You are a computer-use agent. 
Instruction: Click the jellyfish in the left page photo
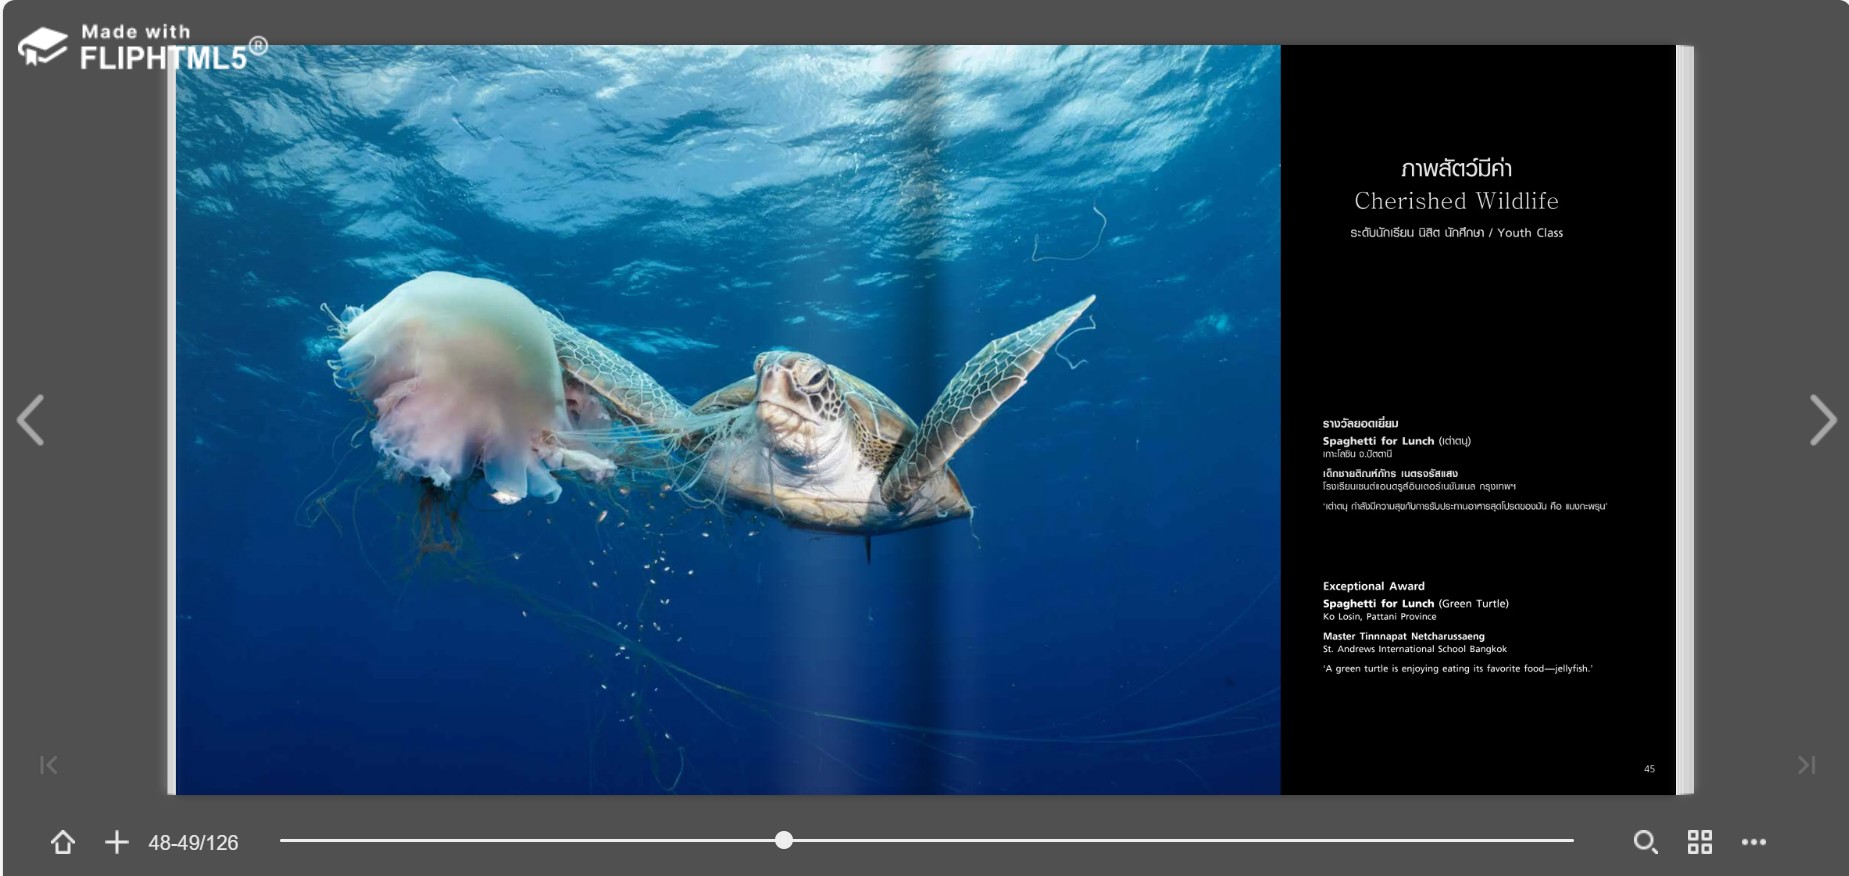450,380
